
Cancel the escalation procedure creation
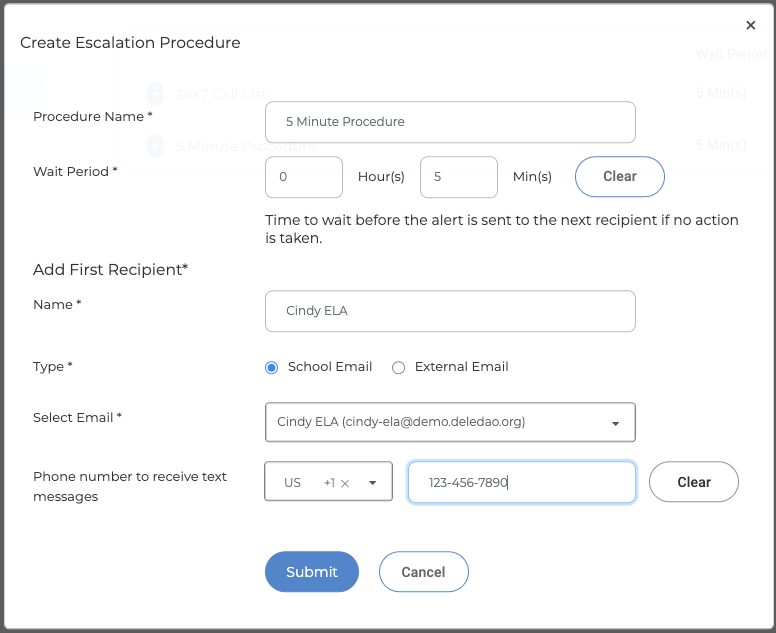point(424,572)
